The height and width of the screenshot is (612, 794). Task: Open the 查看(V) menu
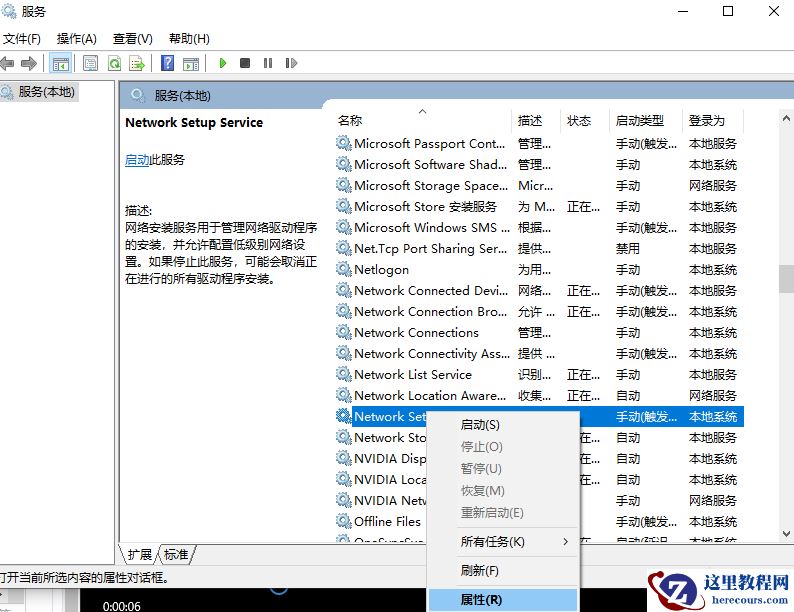[x=133, y=39]
